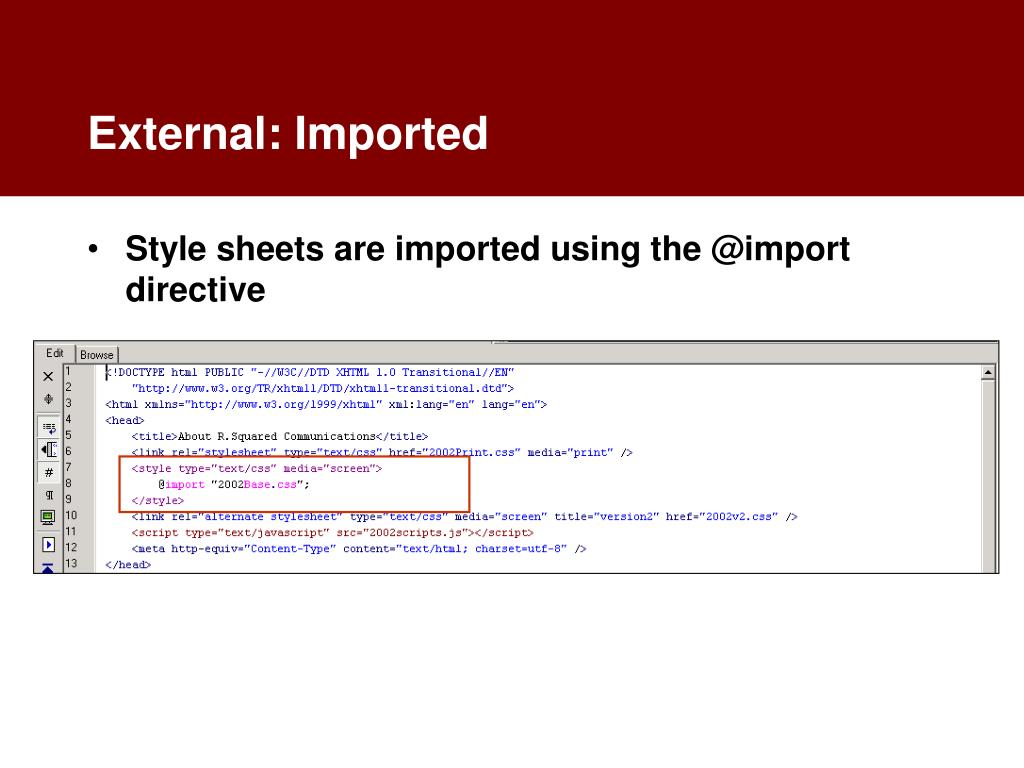The width and height of the screenshot is (1024, 768).
Task: Click the 2002Print.css link line
Action: tap(382, 453)
